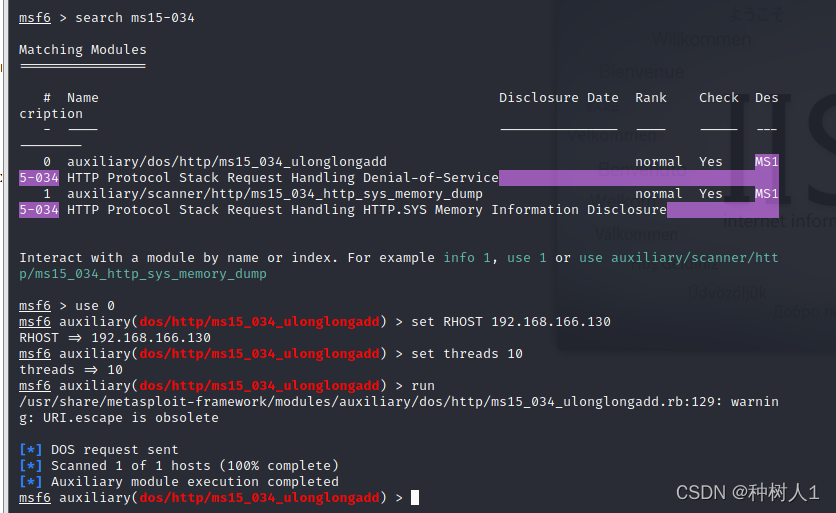Screen dimensions: 836x513
Task: Click the 'RHOST => 192.168.166.130' output line
Action: coord(115,338)
